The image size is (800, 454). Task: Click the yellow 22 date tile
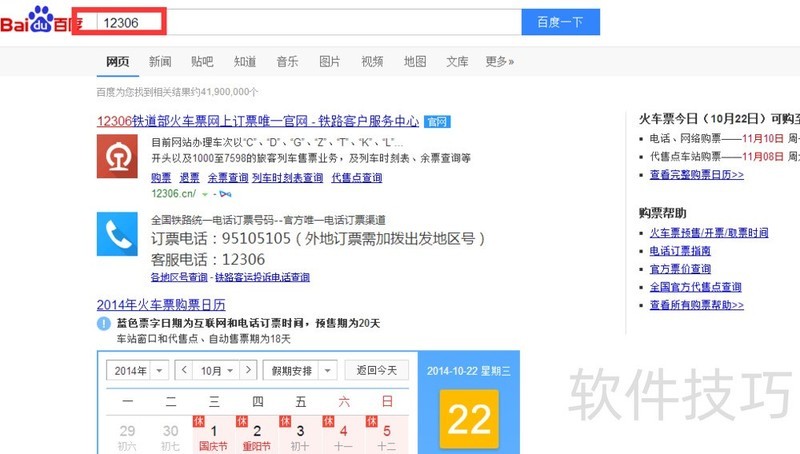pos(469,419)
